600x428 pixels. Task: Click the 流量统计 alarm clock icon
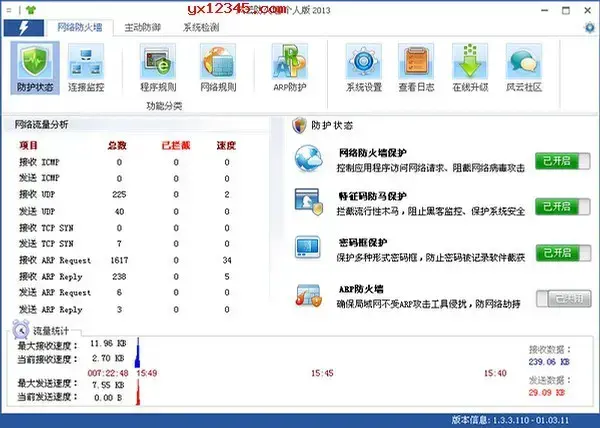coord(21,329)
